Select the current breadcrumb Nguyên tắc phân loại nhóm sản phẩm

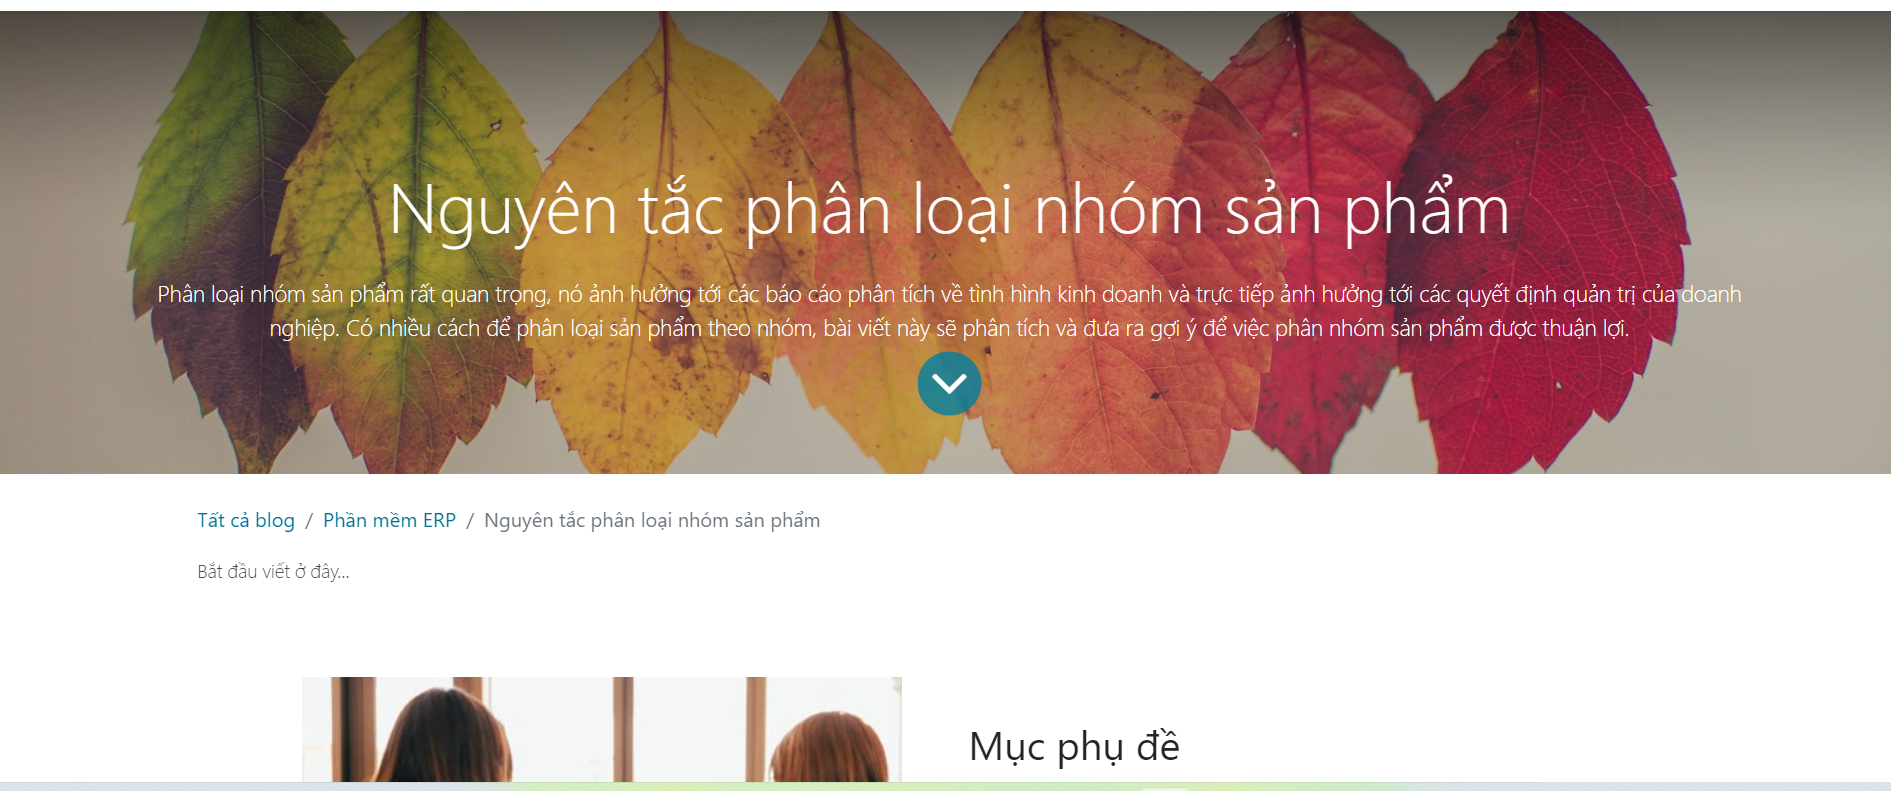point(652,520)
